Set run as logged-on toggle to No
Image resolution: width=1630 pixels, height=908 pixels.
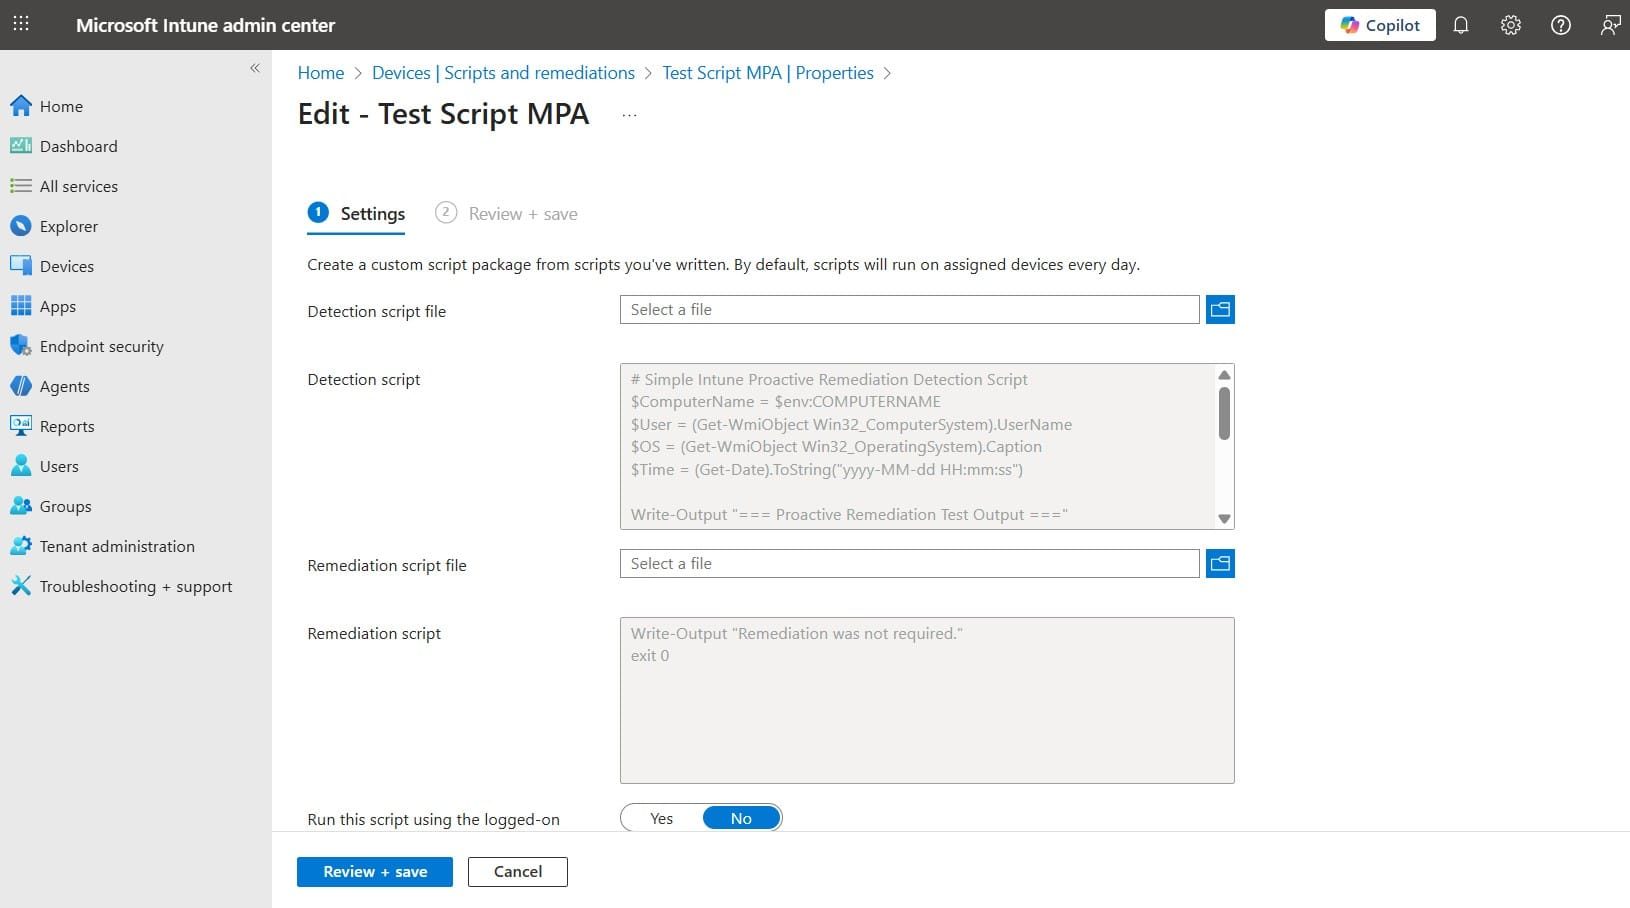point(741,818)
